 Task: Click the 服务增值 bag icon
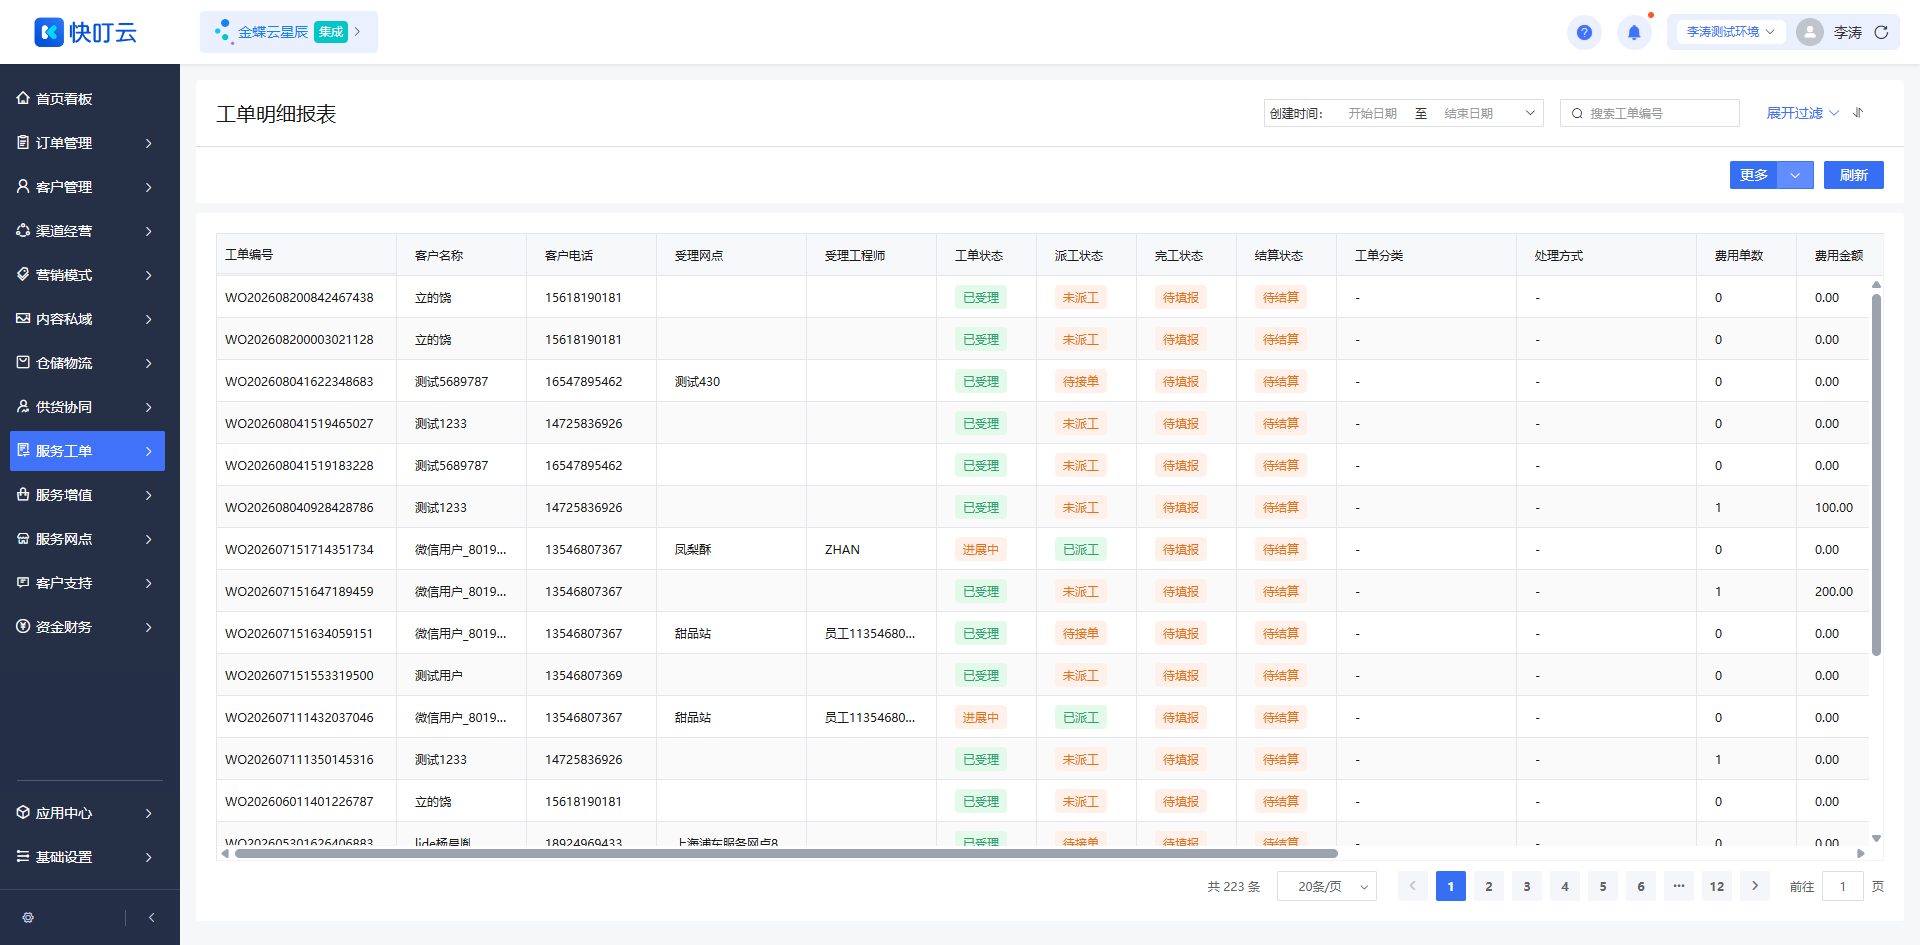click(x=23, y=494)
